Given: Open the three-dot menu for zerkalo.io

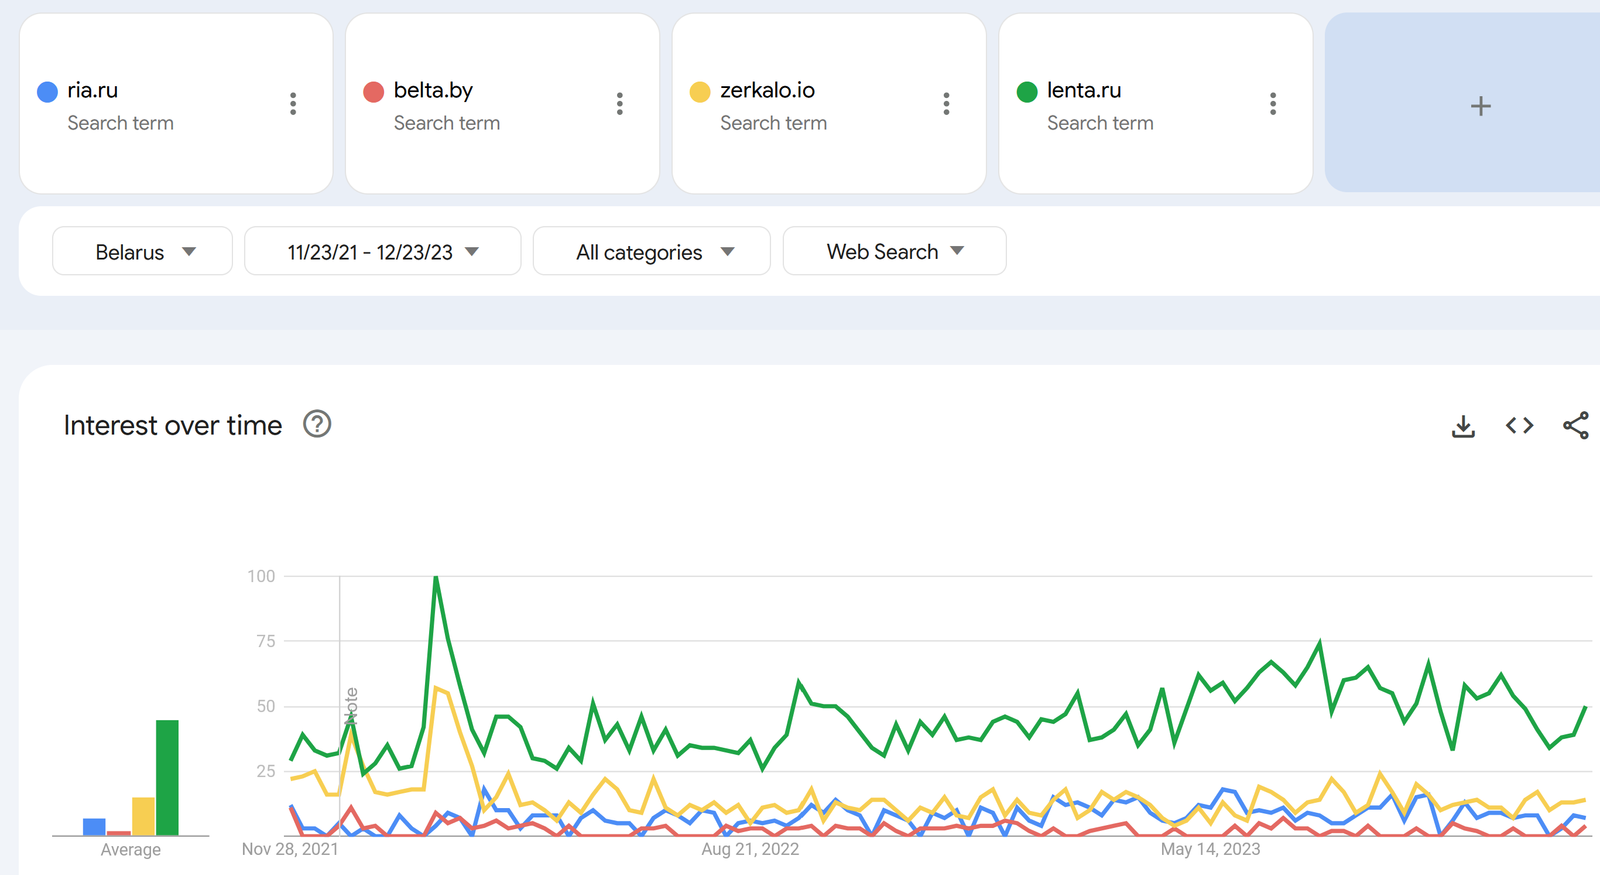Looking at the screenshot, I should (946, 104).
